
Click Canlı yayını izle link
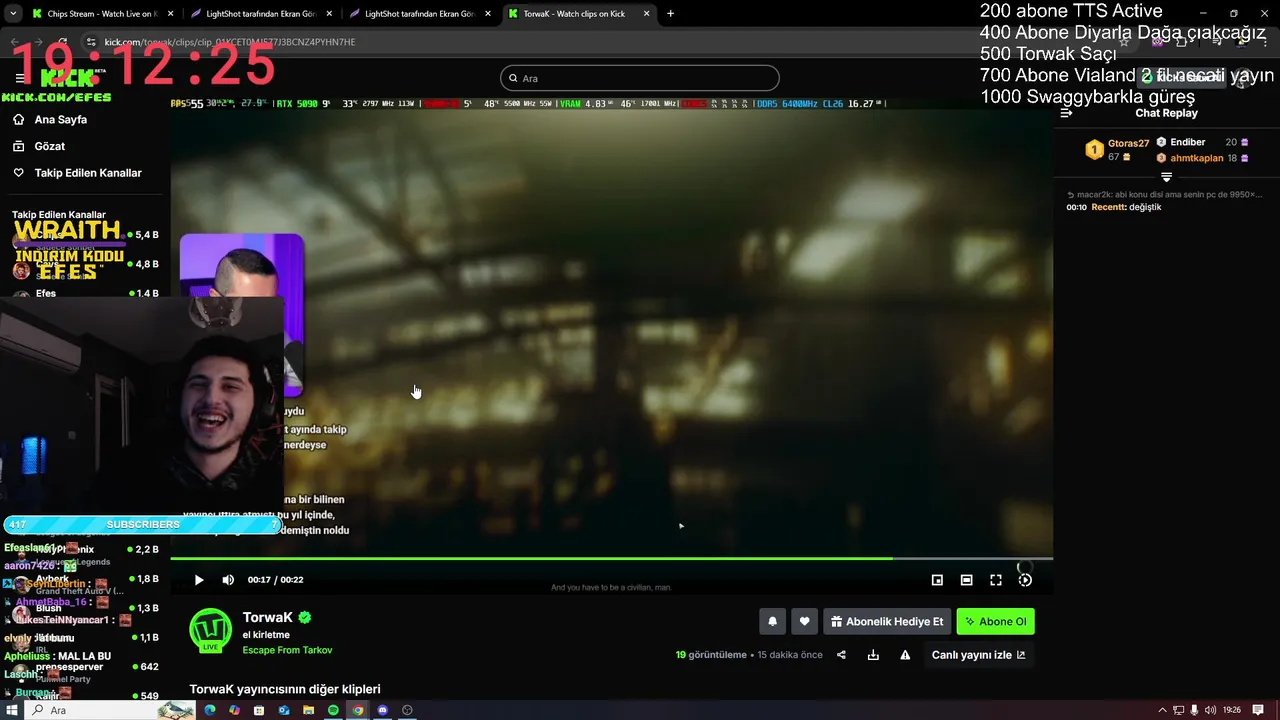[x=978, y=655]
